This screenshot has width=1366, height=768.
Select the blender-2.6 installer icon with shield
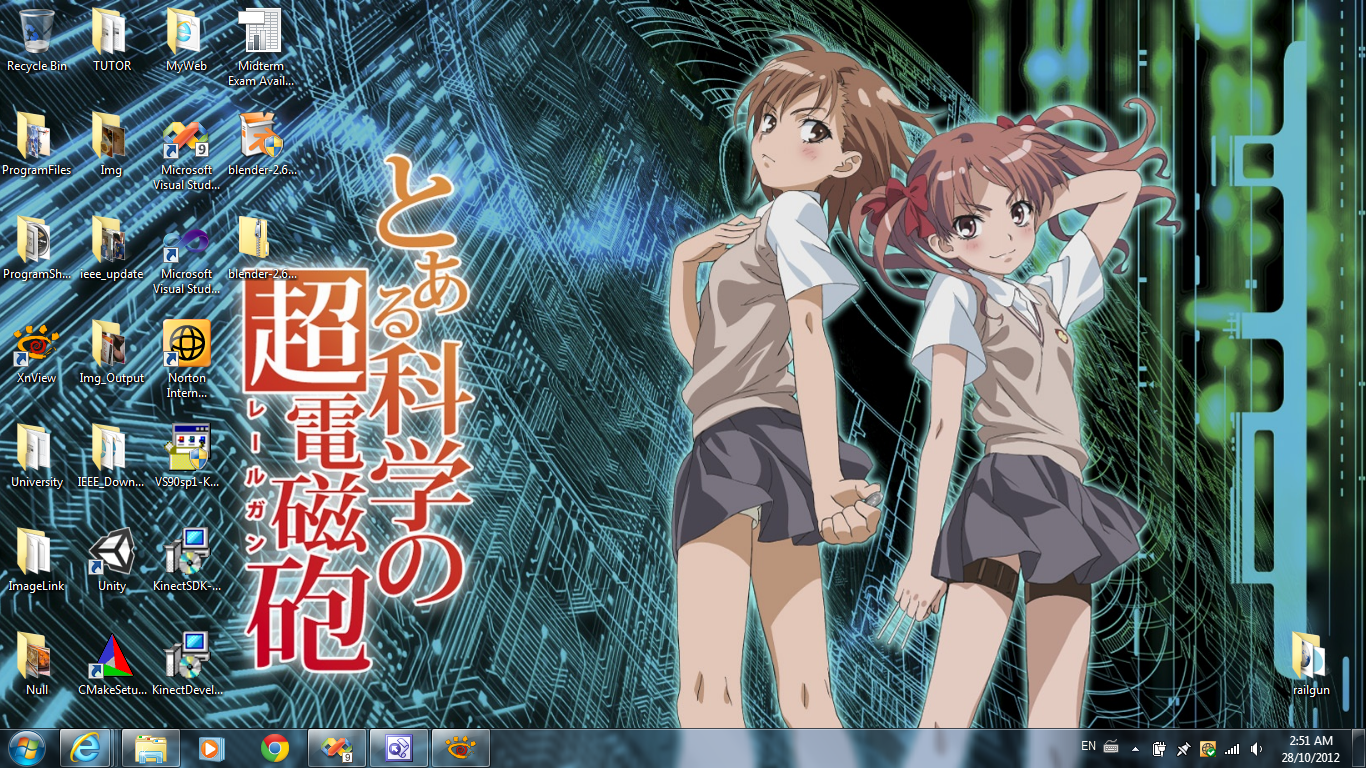point(261,144)
